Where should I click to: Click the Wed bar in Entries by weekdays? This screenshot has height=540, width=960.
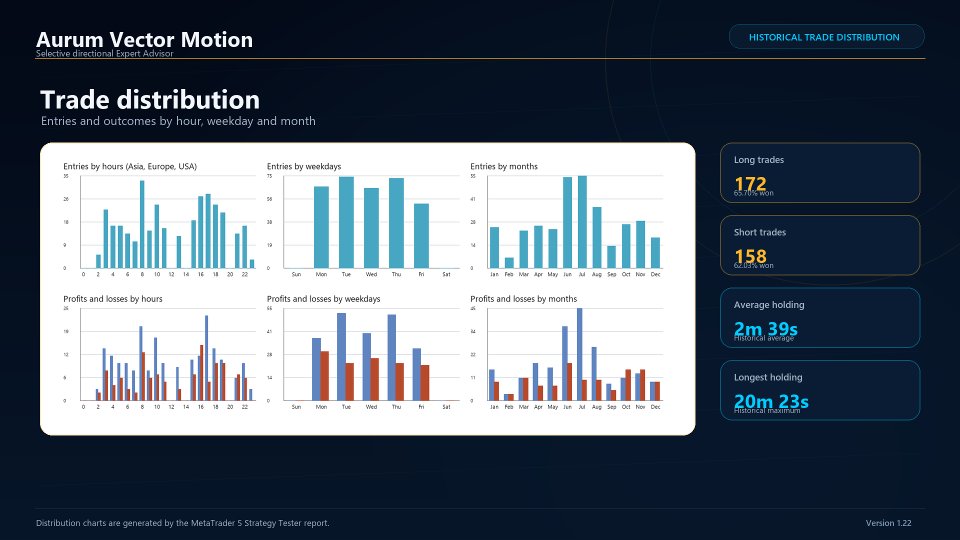(371, 228)
